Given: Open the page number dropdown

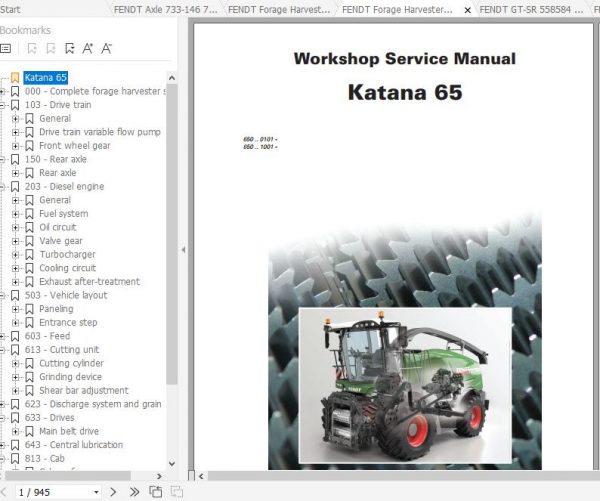Looking at the screenshot, I should (96, 492).
